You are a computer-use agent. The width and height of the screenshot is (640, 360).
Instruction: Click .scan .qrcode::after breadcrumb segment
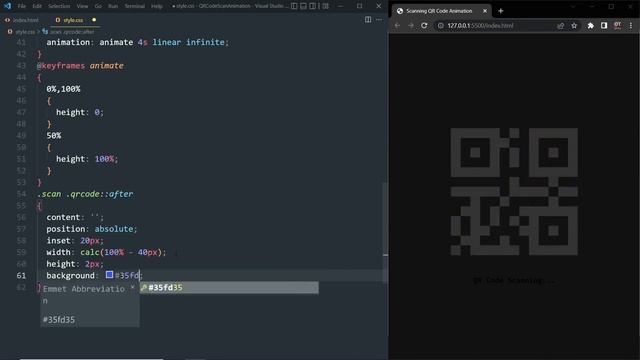72,32
